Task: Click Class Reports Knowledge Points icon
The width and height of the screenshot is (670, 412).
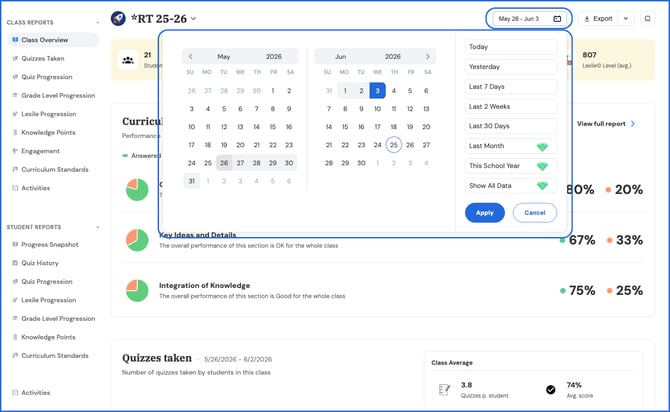Action: (x=15, y=132)
